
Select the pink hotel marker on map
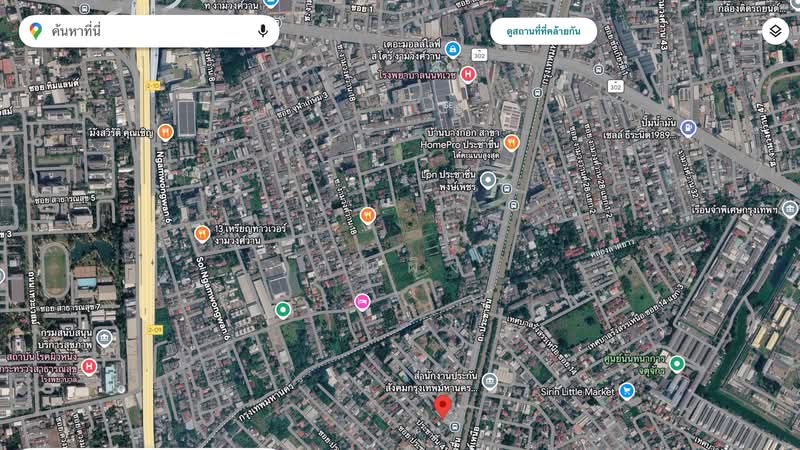(361, 301)
